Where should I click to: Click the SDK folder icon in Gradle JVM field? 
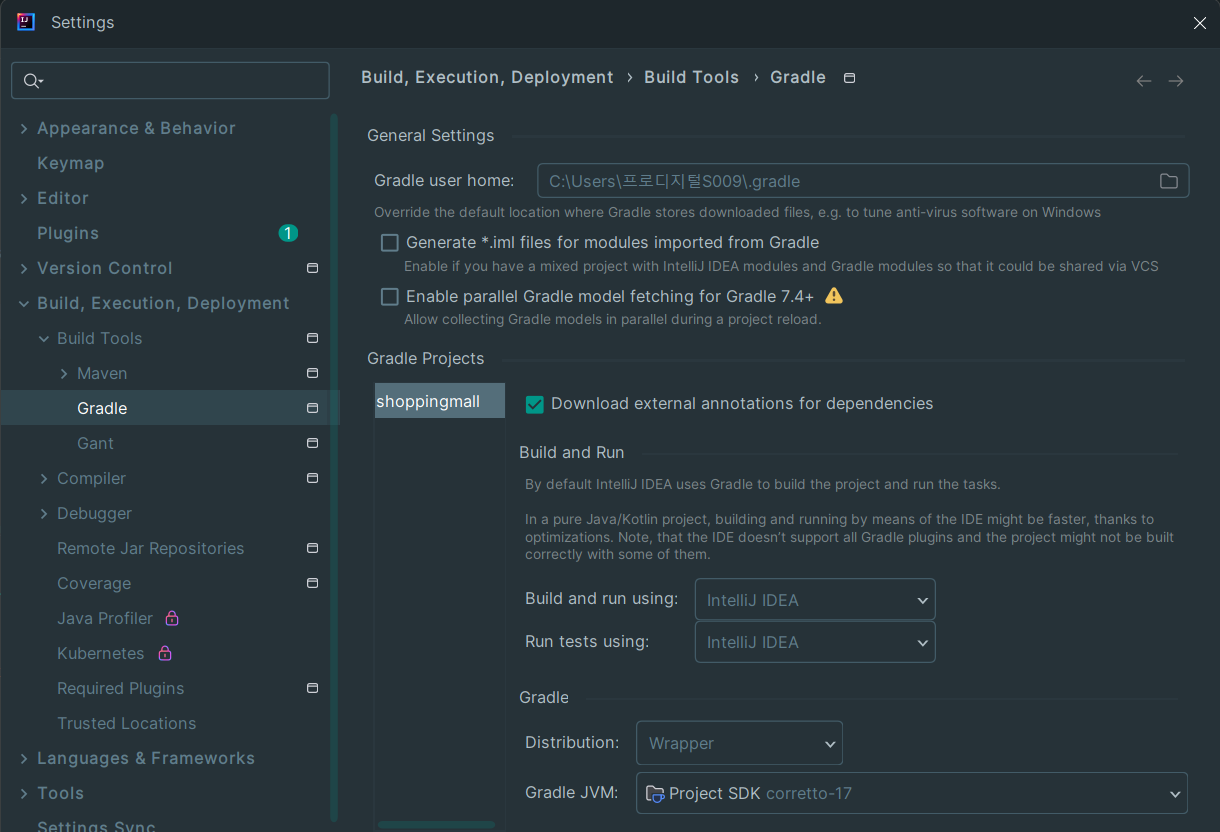pyautogui.click(x=655, y=793)
